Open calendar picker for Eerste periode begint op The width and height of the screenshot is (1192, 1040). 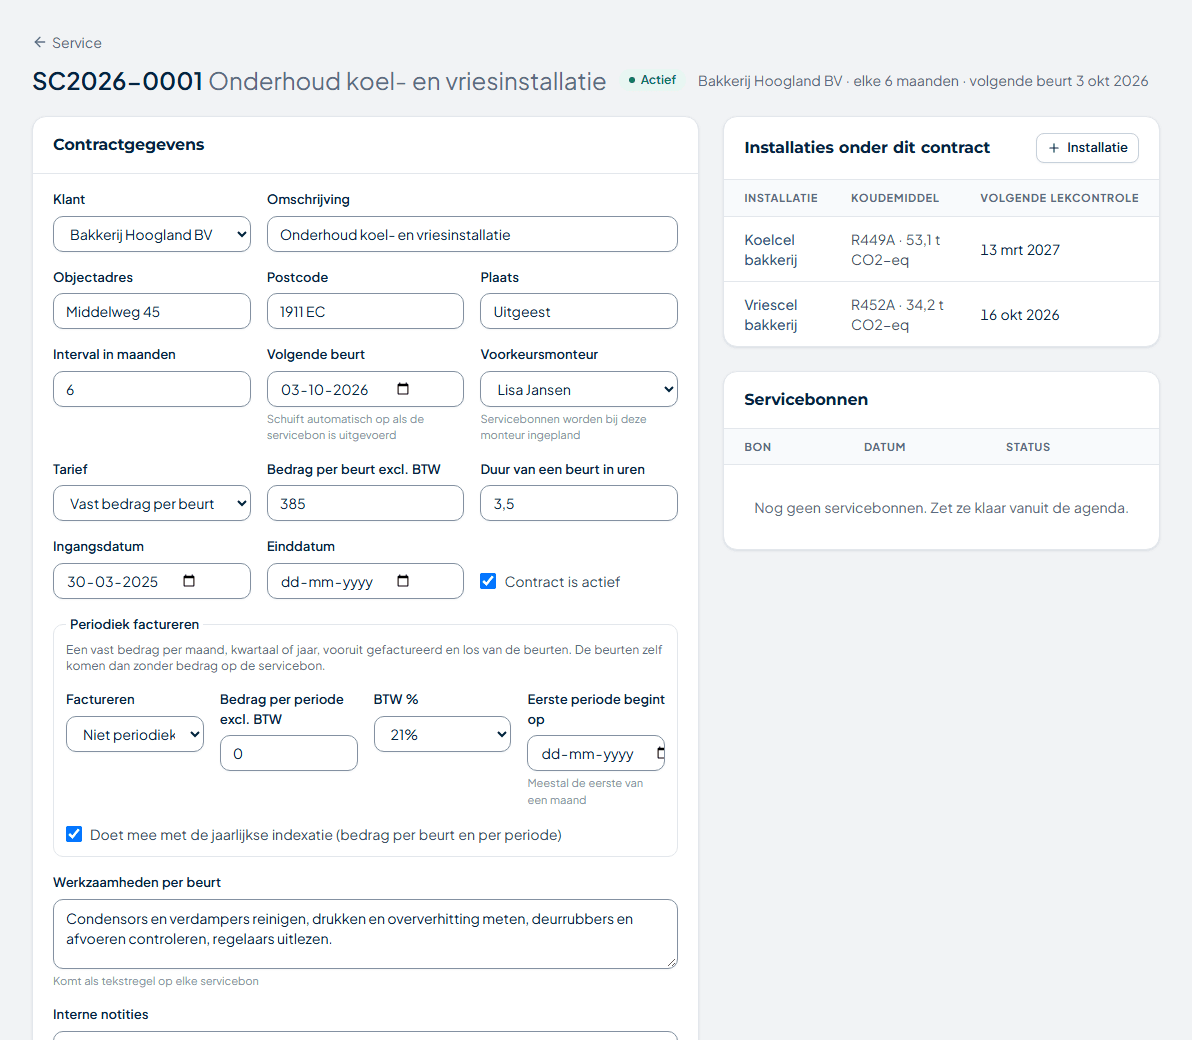[x=660, y=753]
